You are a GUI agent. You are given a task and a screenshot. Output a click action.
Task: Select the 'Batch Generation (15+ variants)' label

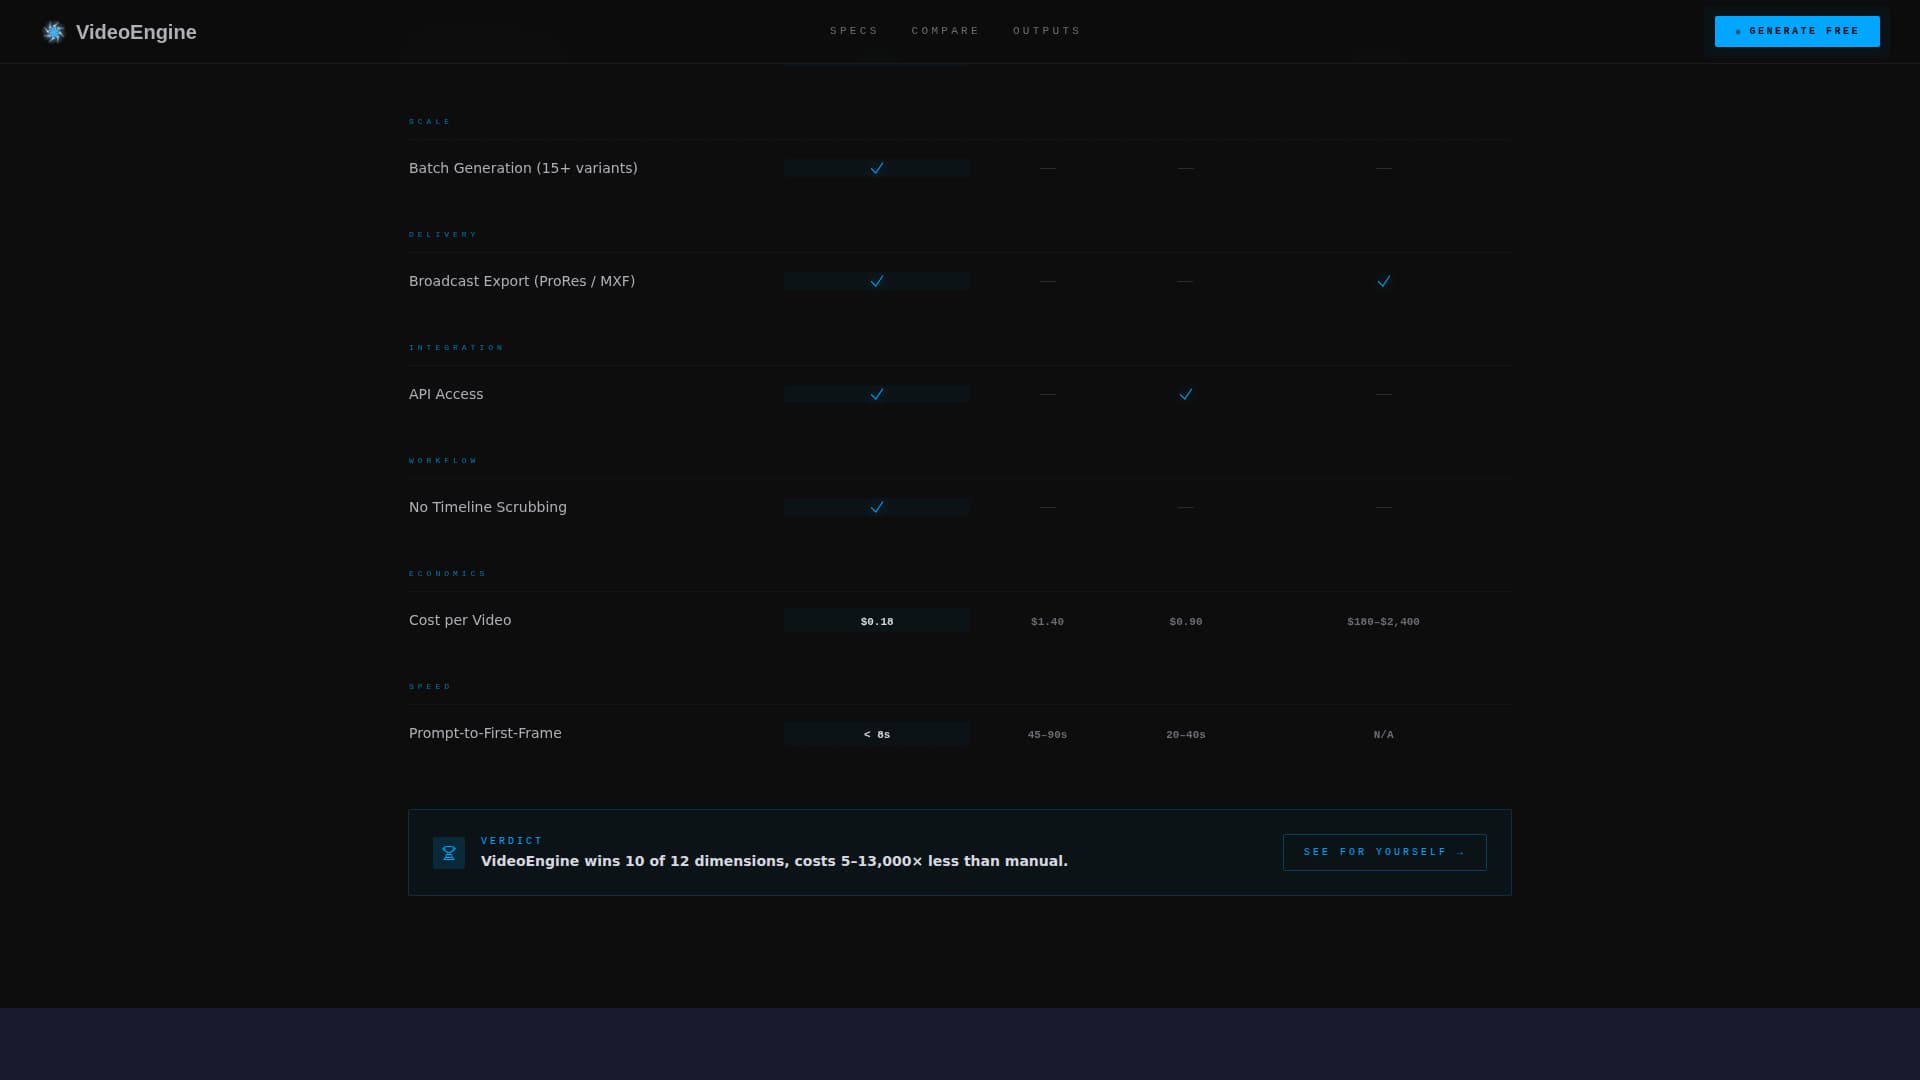(x=523, y=168)
